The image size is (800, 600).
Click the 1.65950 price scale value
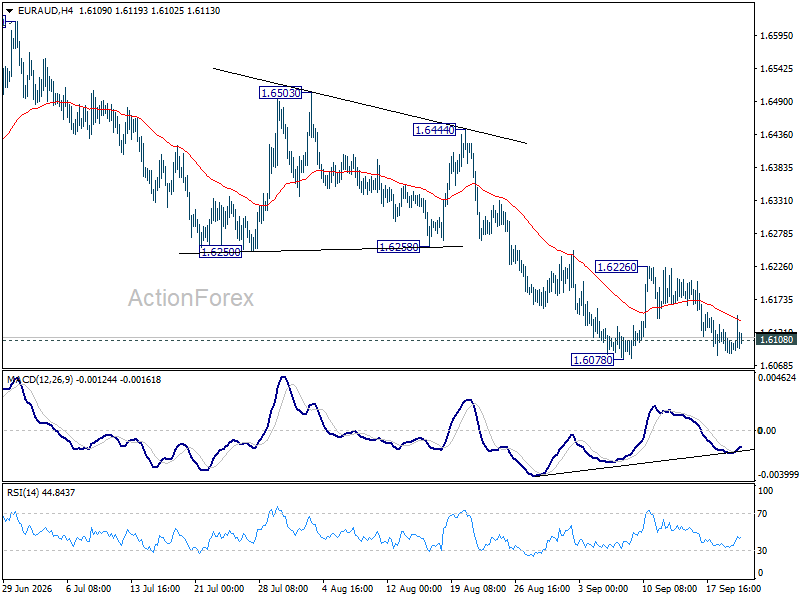777,36
